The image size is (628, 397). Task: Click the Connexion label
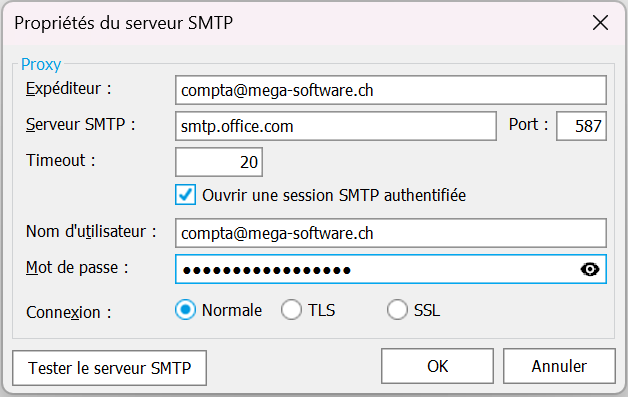tap(68, 312)
